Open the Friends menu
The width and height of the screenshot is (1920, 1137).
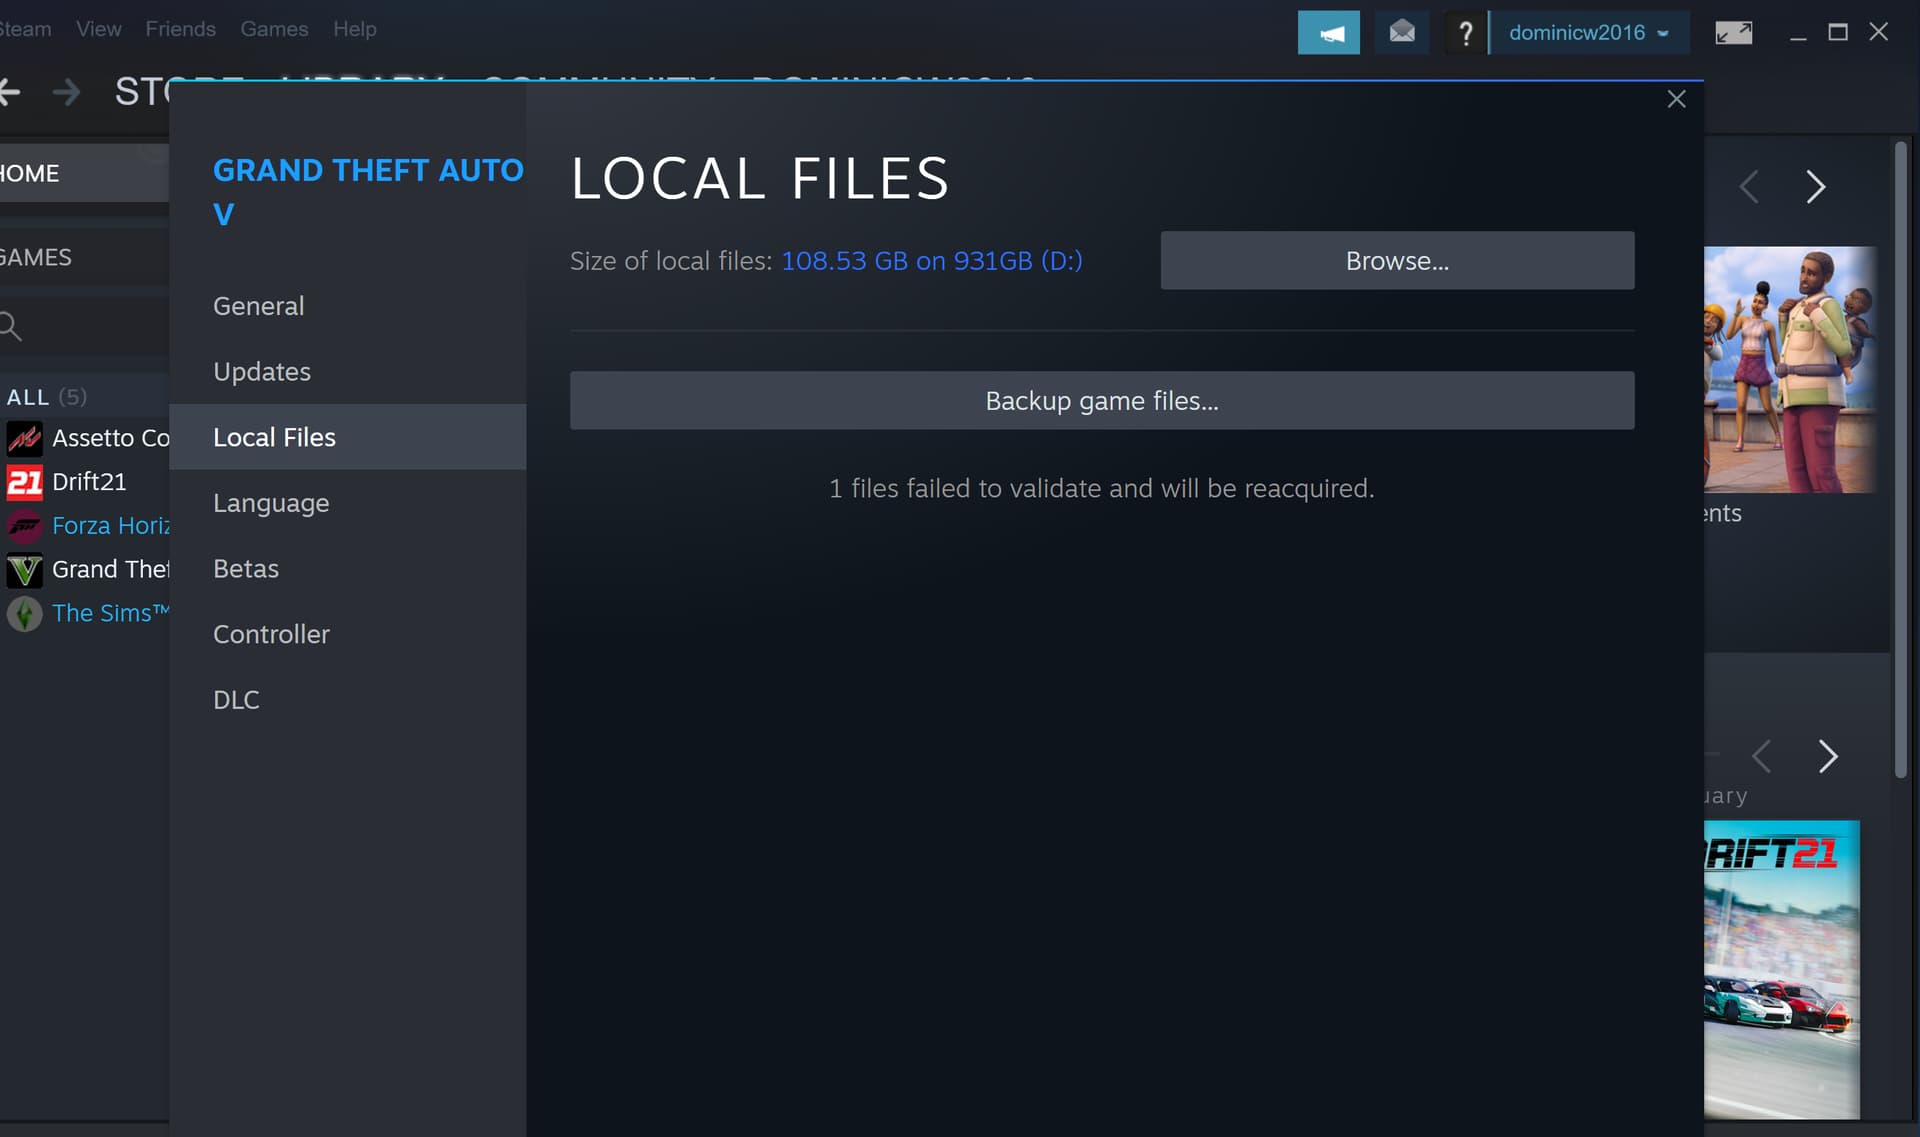(180, 29)
